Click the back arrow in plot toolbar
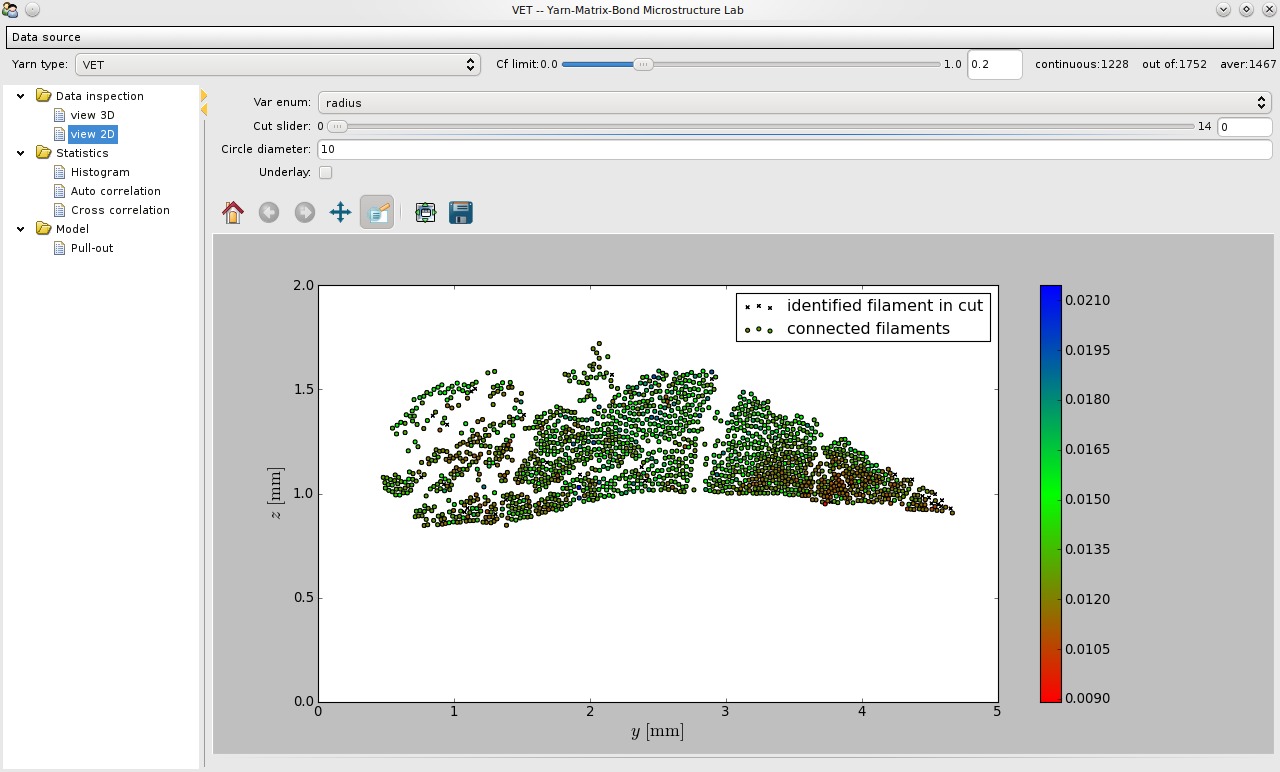This screenshot has height=772, width=1280. point(269,212)
